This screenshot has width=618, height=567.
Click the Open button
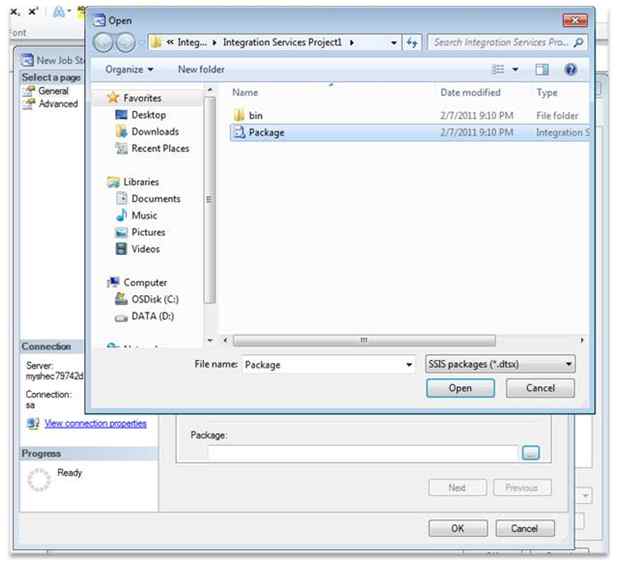(460, 388)
